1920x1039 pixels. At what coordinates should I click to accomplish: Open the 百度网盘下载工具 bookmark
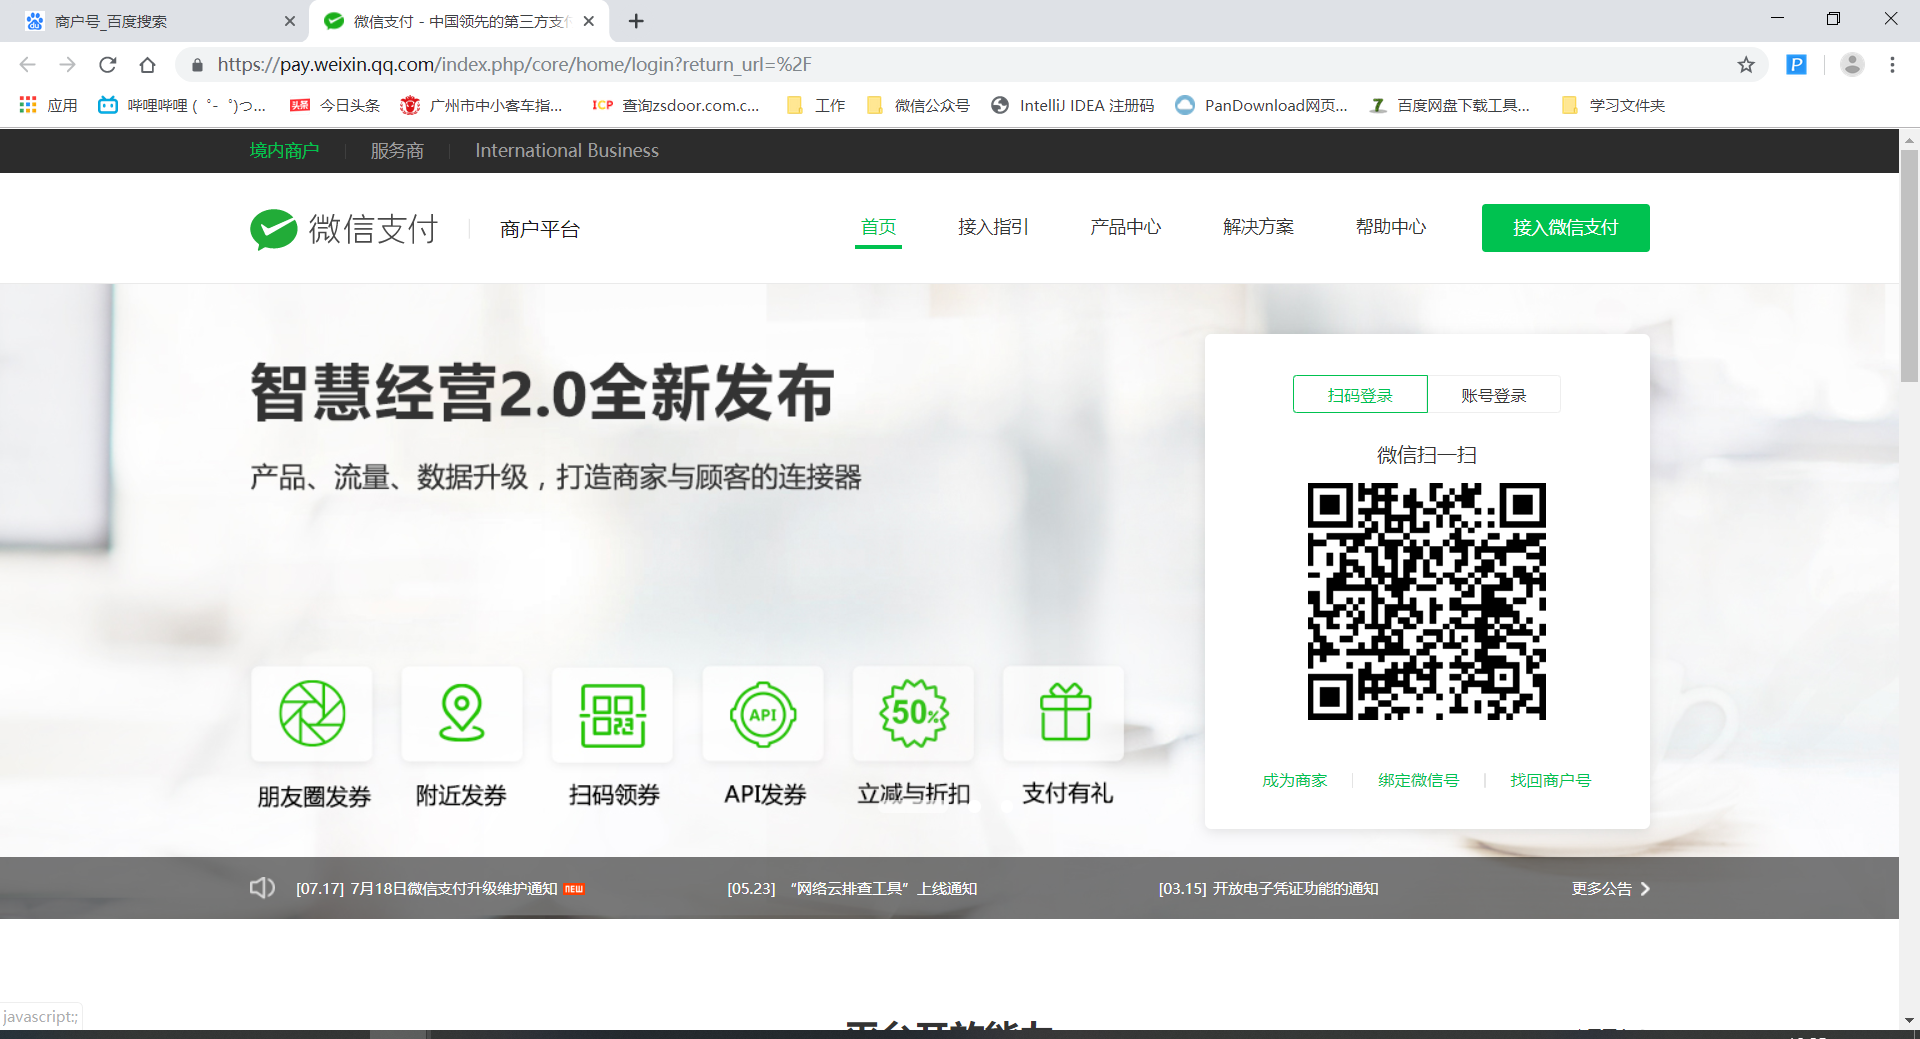[1450, 105]
